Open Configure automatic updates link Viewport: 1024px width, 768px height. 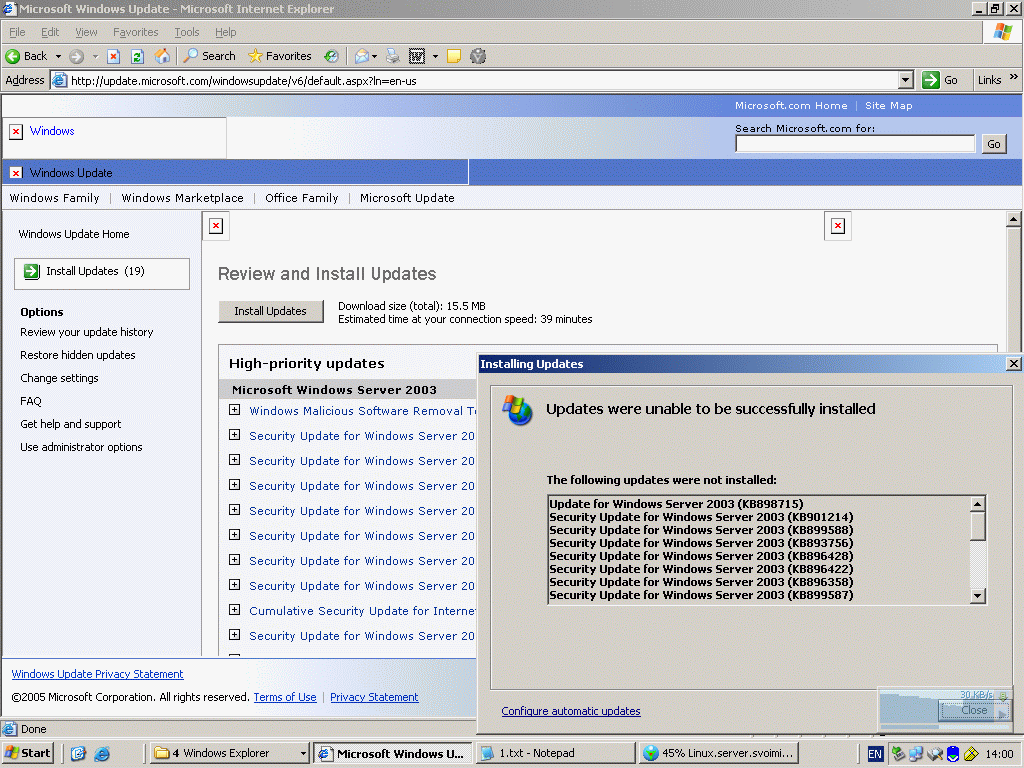click(x=571, y=711)
